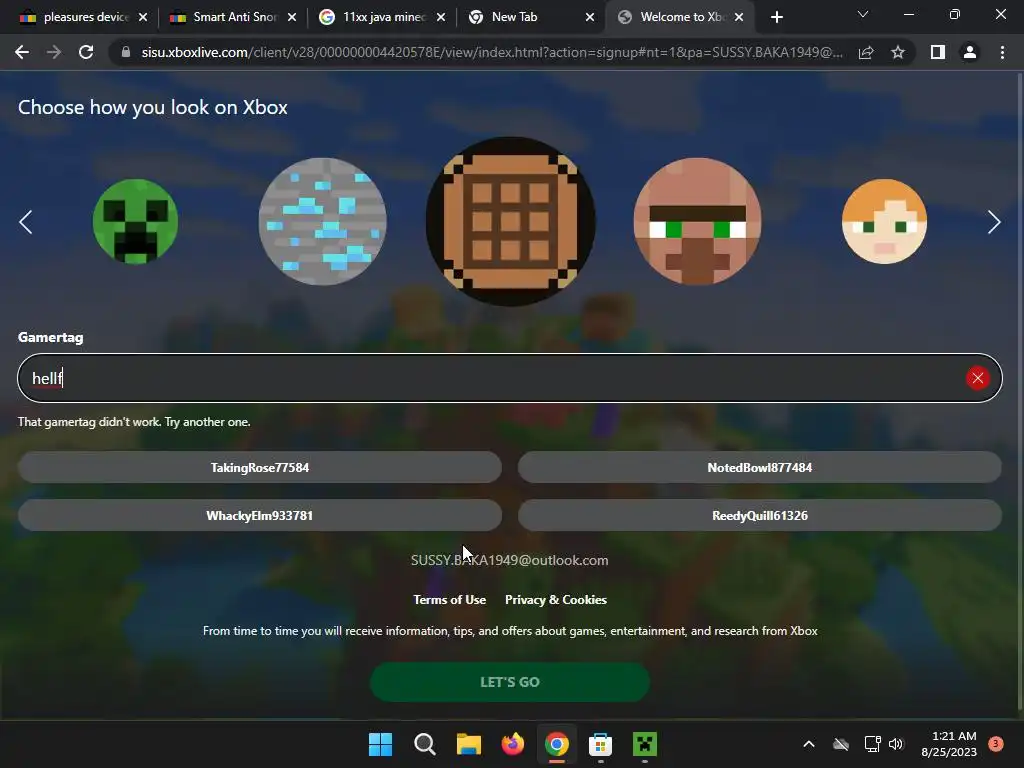Show next gamerpics with right arrow
The height and width of the screenshot is (768, 1024).
coord(994,222)
